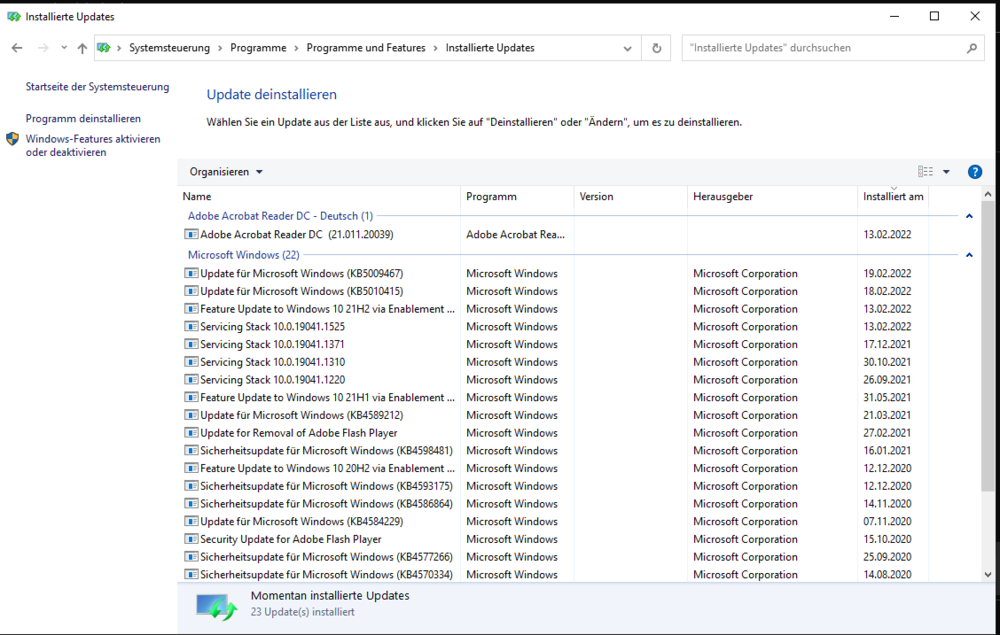Screen dimensions: 1000x635
Task: Expand the view options dropdown arrow
Action: (947, 172)
